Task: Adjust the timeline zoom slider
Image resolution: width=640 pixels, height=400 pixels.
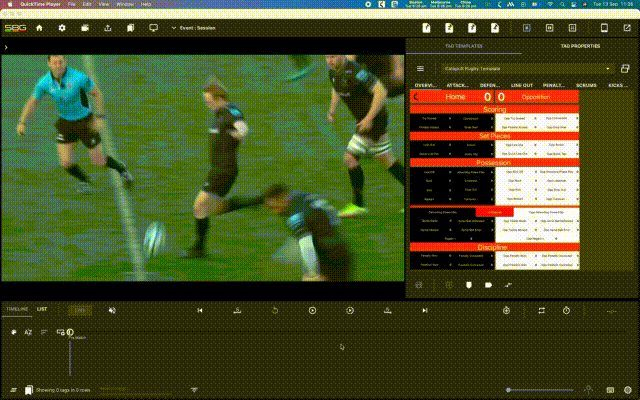Action: tap(540, 390)
